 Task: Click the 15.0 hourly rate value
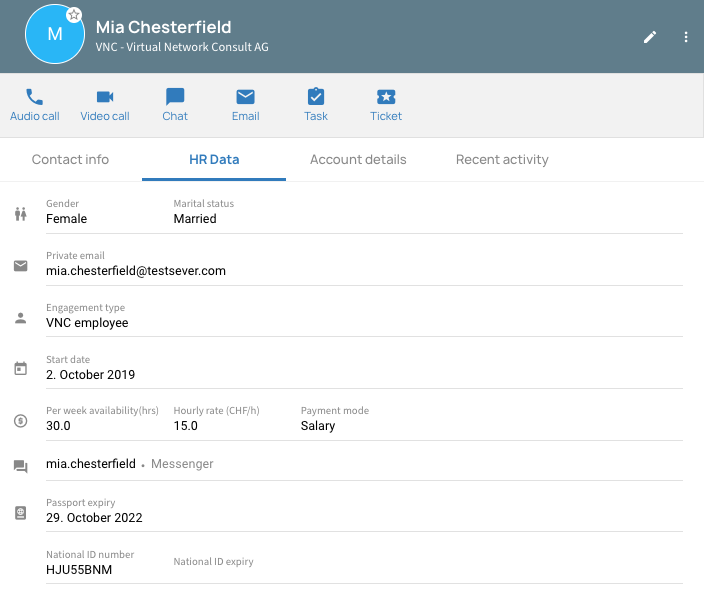click(x=185, y=426)
